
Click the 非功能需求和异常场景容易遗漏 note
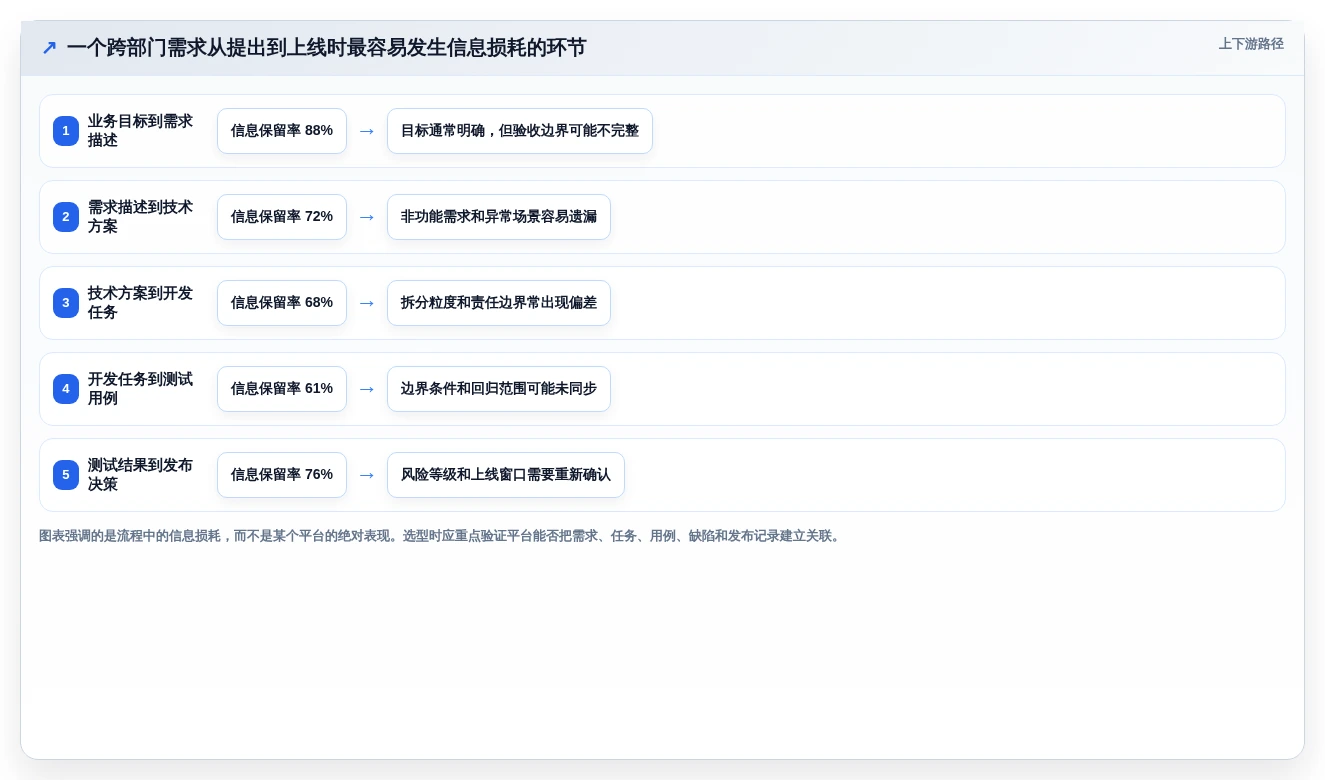[499, 217]
